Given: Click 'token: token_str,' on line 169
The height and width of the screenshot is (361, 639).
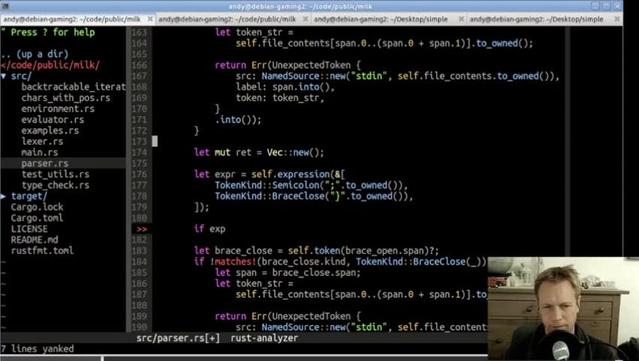Looking at the screenshot, I should pyautogui.click(x=280, y=98).
